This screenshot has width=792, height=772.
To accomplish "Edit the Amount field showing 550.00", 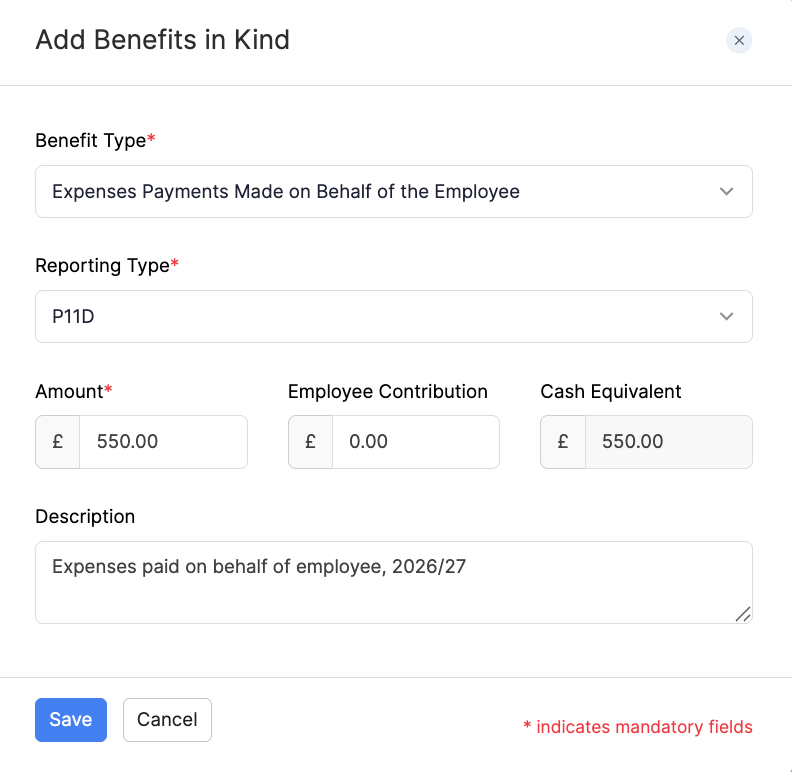I will click(x=163, y=442).
